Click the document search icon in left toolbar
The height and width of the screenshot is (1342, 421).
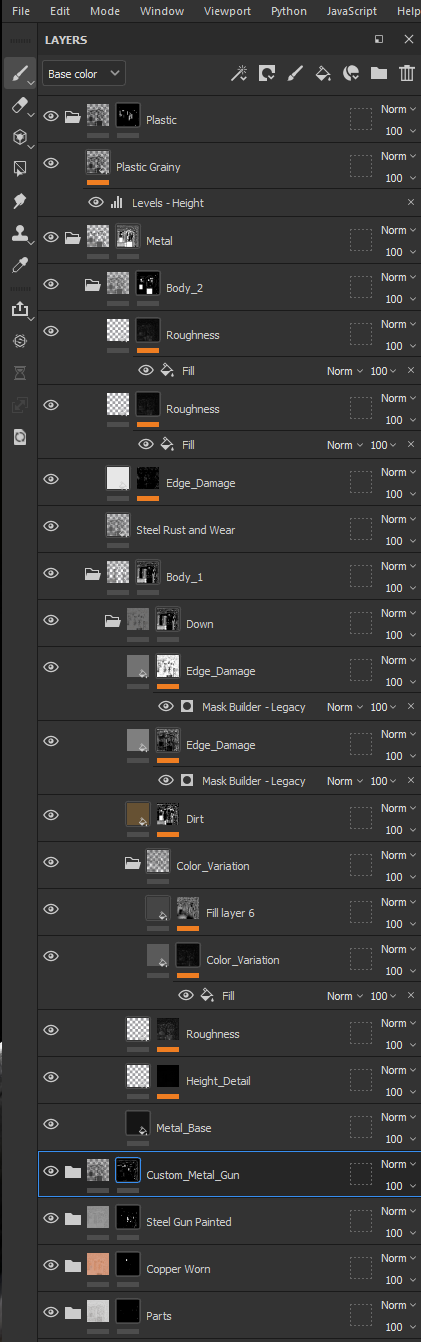(x=18, y=437)
